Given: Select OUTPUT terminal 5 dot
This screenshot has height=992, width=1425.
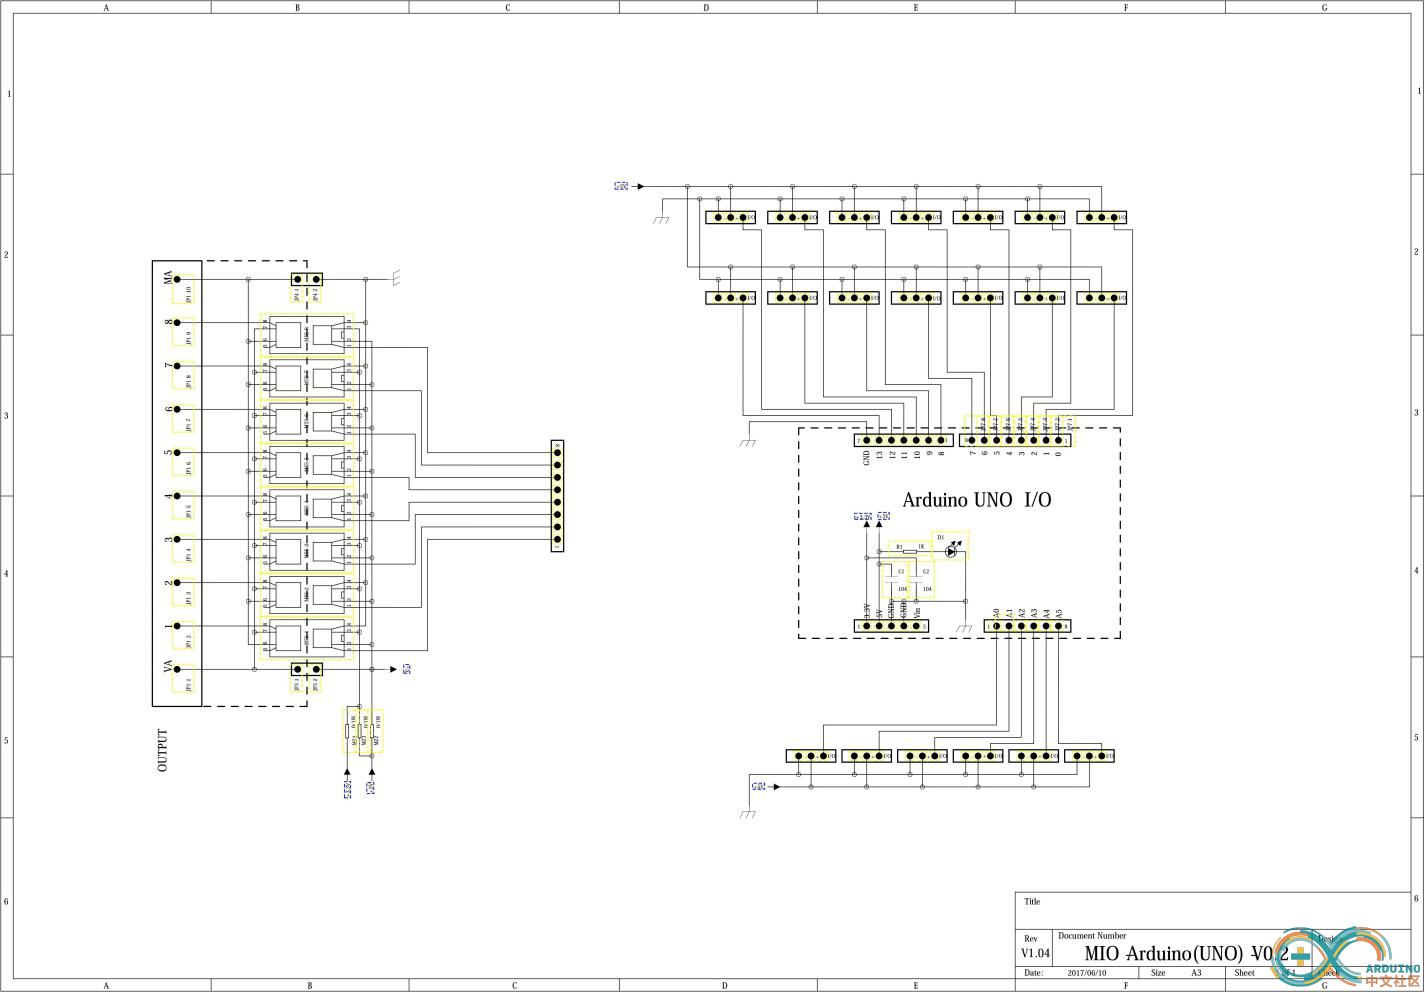Looking at the screenshot, I should [177, 453].
